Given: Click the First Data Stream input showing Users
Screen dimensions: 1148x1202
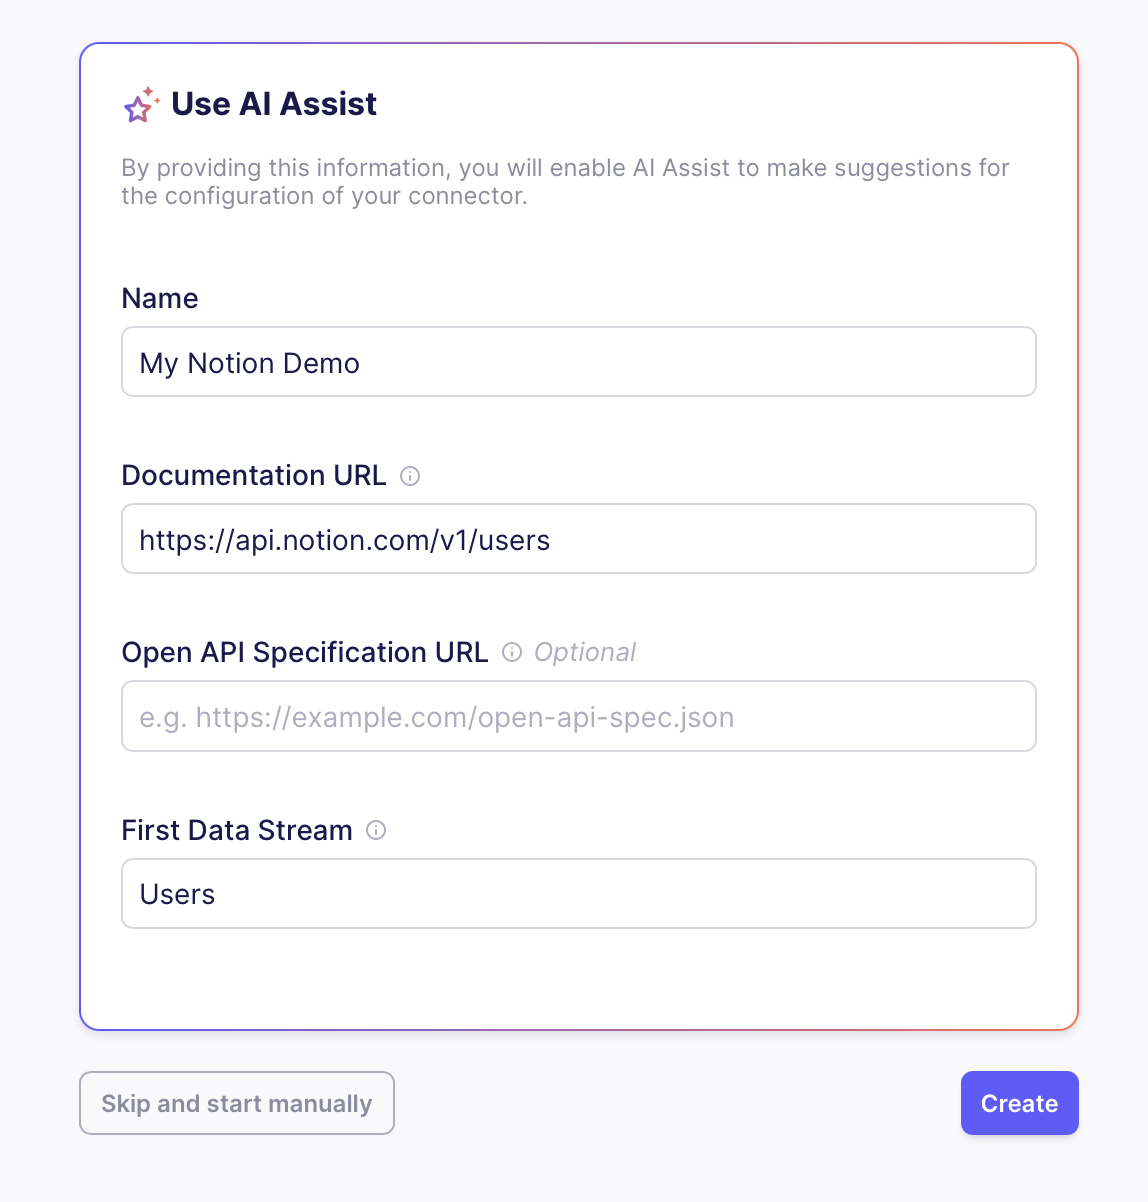Looking at the screenshot, I should click(578, 893).
